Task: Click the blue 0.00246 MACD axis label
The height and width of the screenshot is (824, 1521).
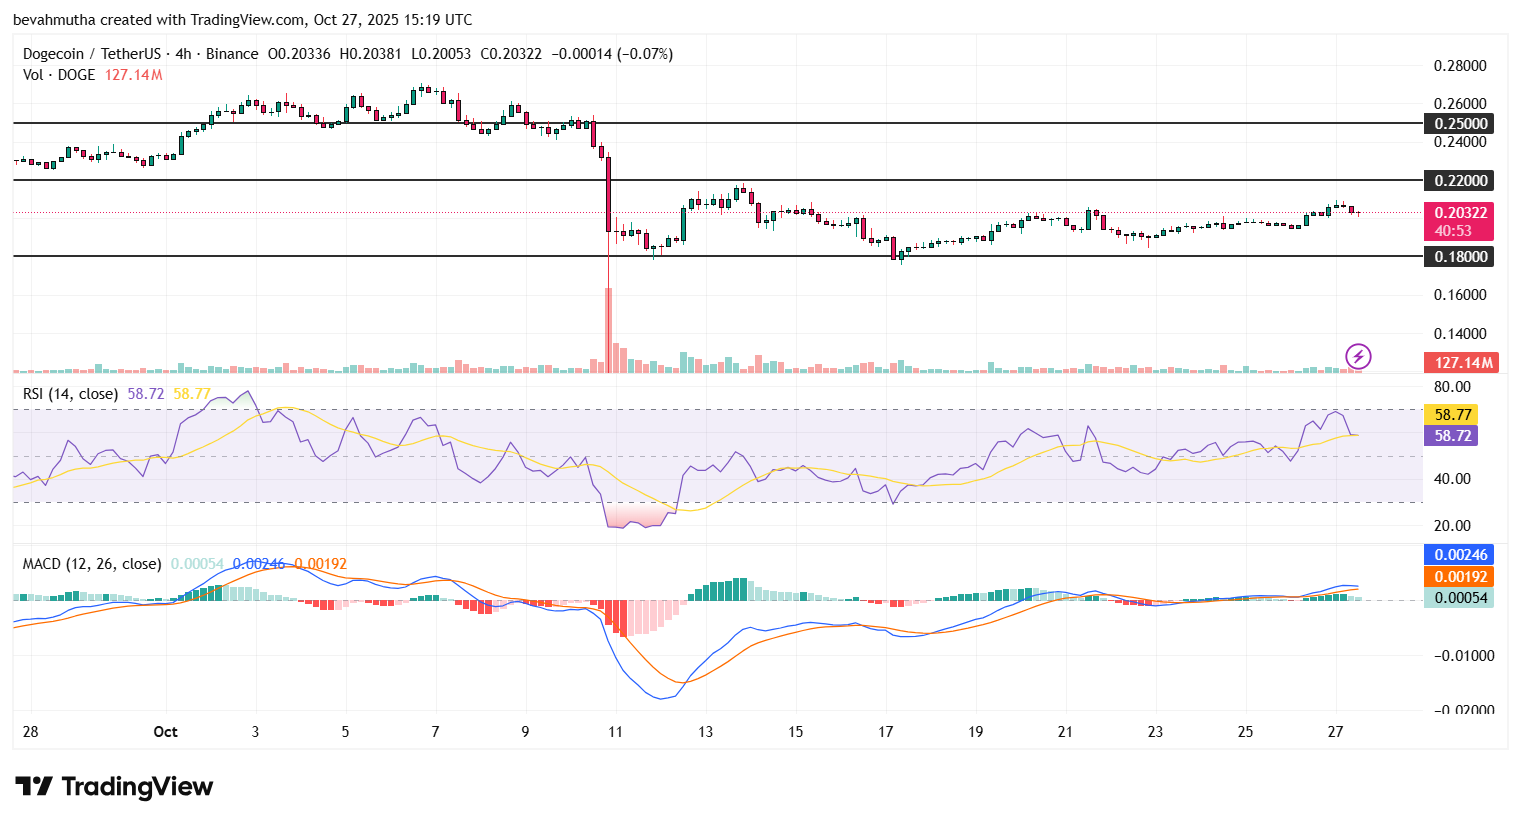Action: 1460,555
